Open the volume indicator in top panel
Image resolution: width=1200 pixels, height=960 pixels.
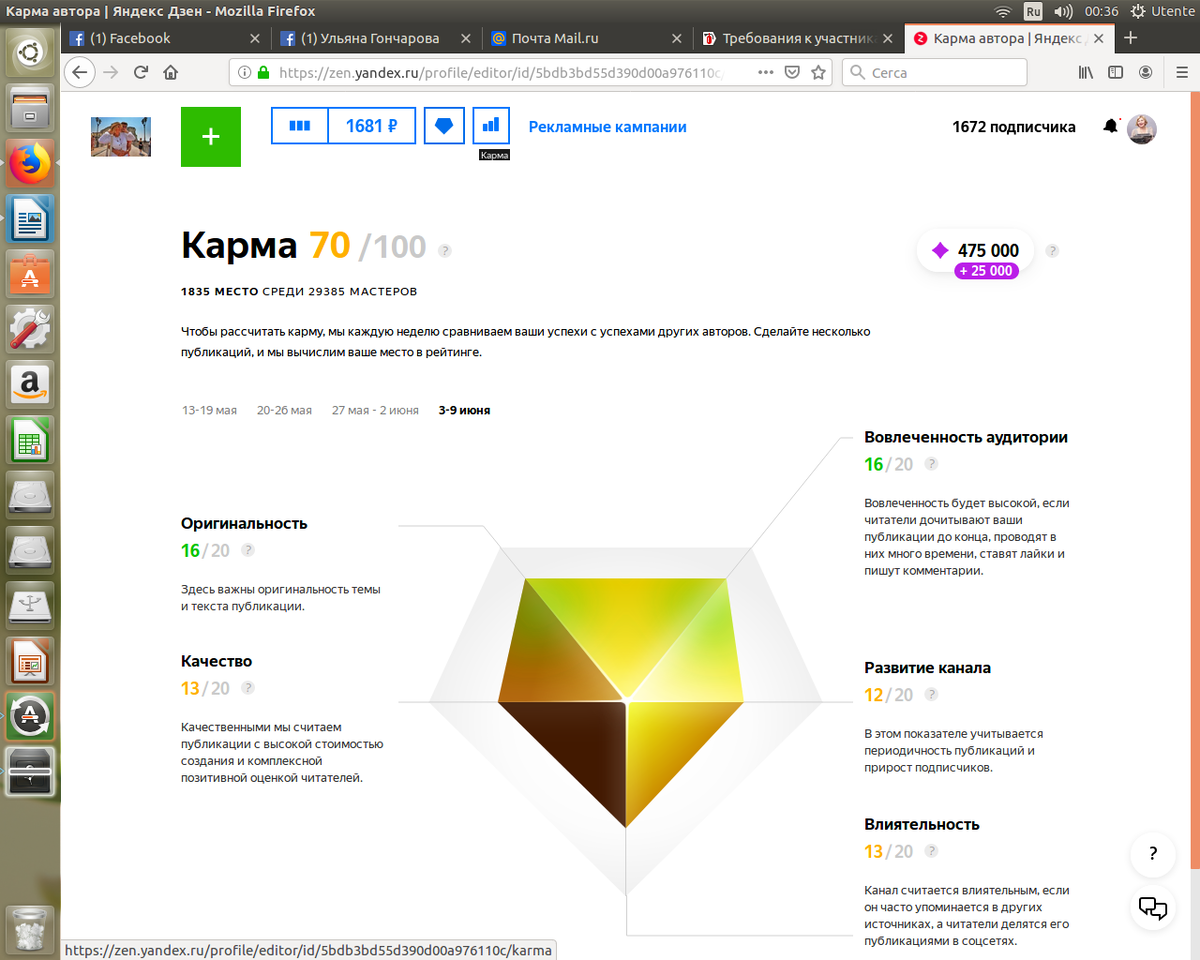point(1063,12)
